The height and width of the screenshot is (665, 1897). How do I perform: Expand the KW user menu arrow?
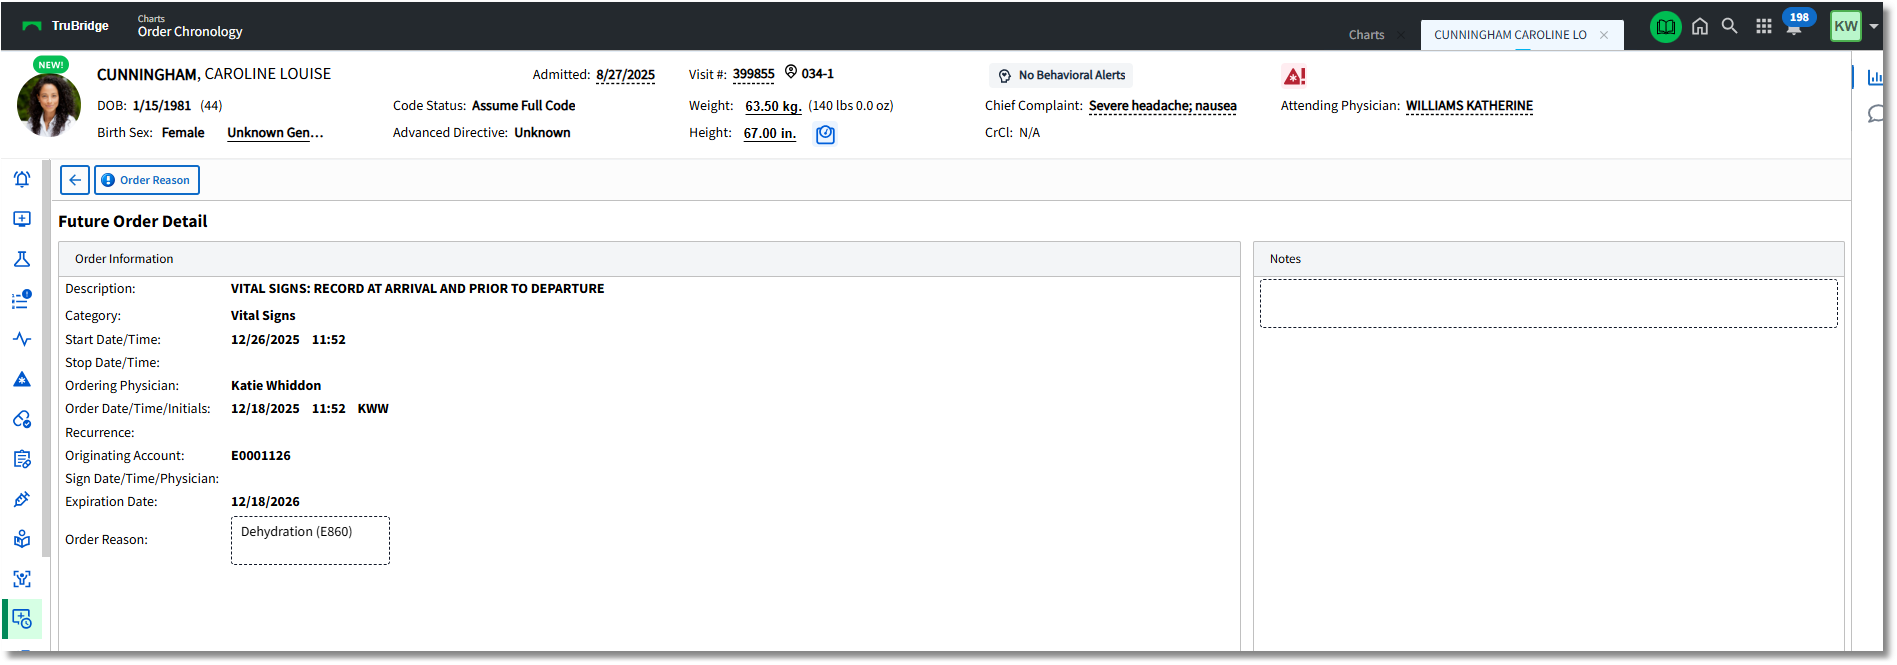tap(1874, 27)
